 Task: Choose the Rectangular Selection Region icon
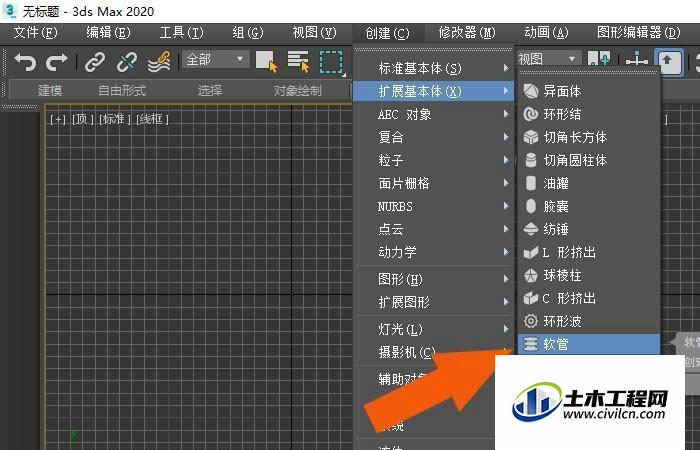pyautogui.click(x=331, y=62)
